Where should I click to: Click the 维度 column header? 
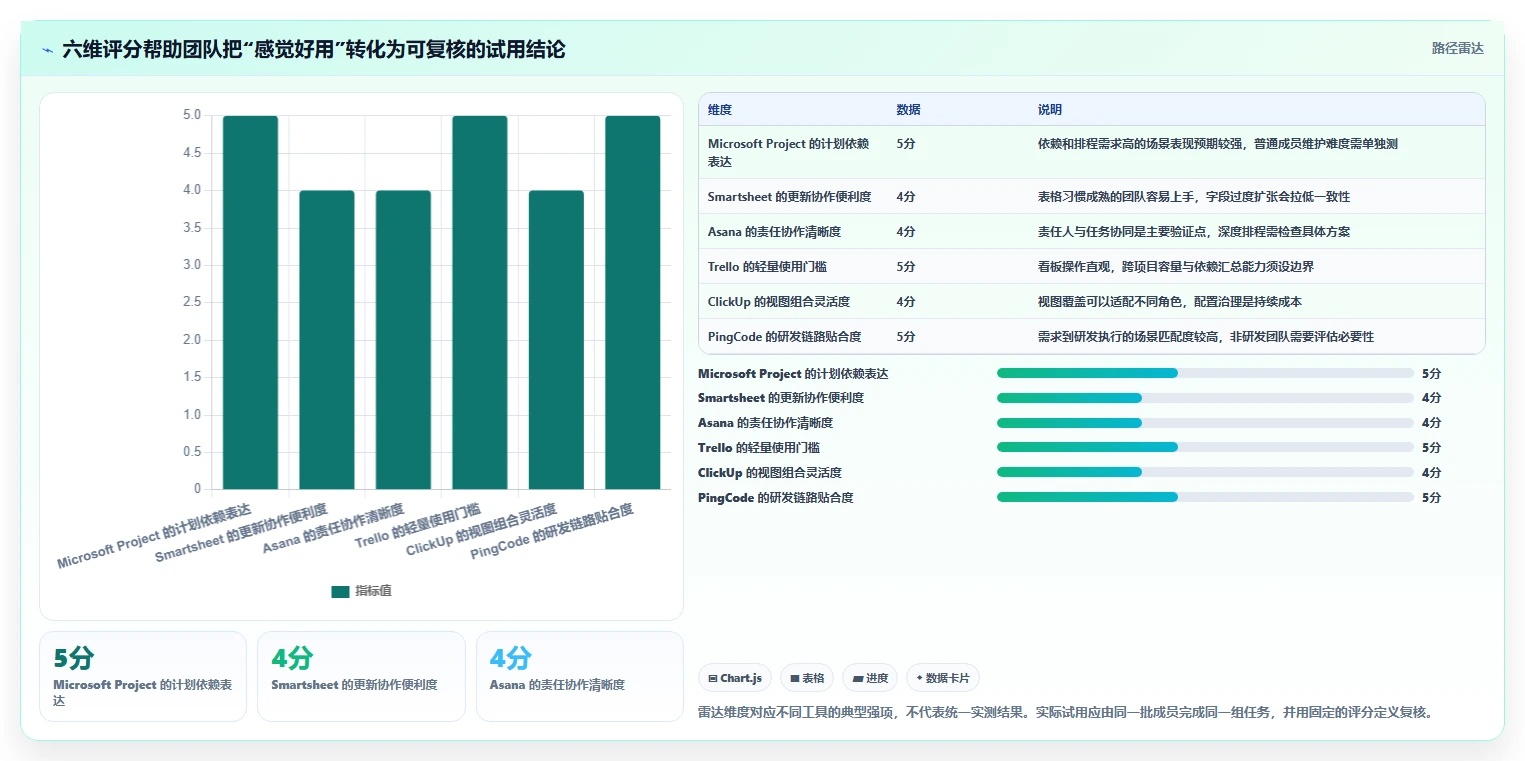(x=720, y=110)
